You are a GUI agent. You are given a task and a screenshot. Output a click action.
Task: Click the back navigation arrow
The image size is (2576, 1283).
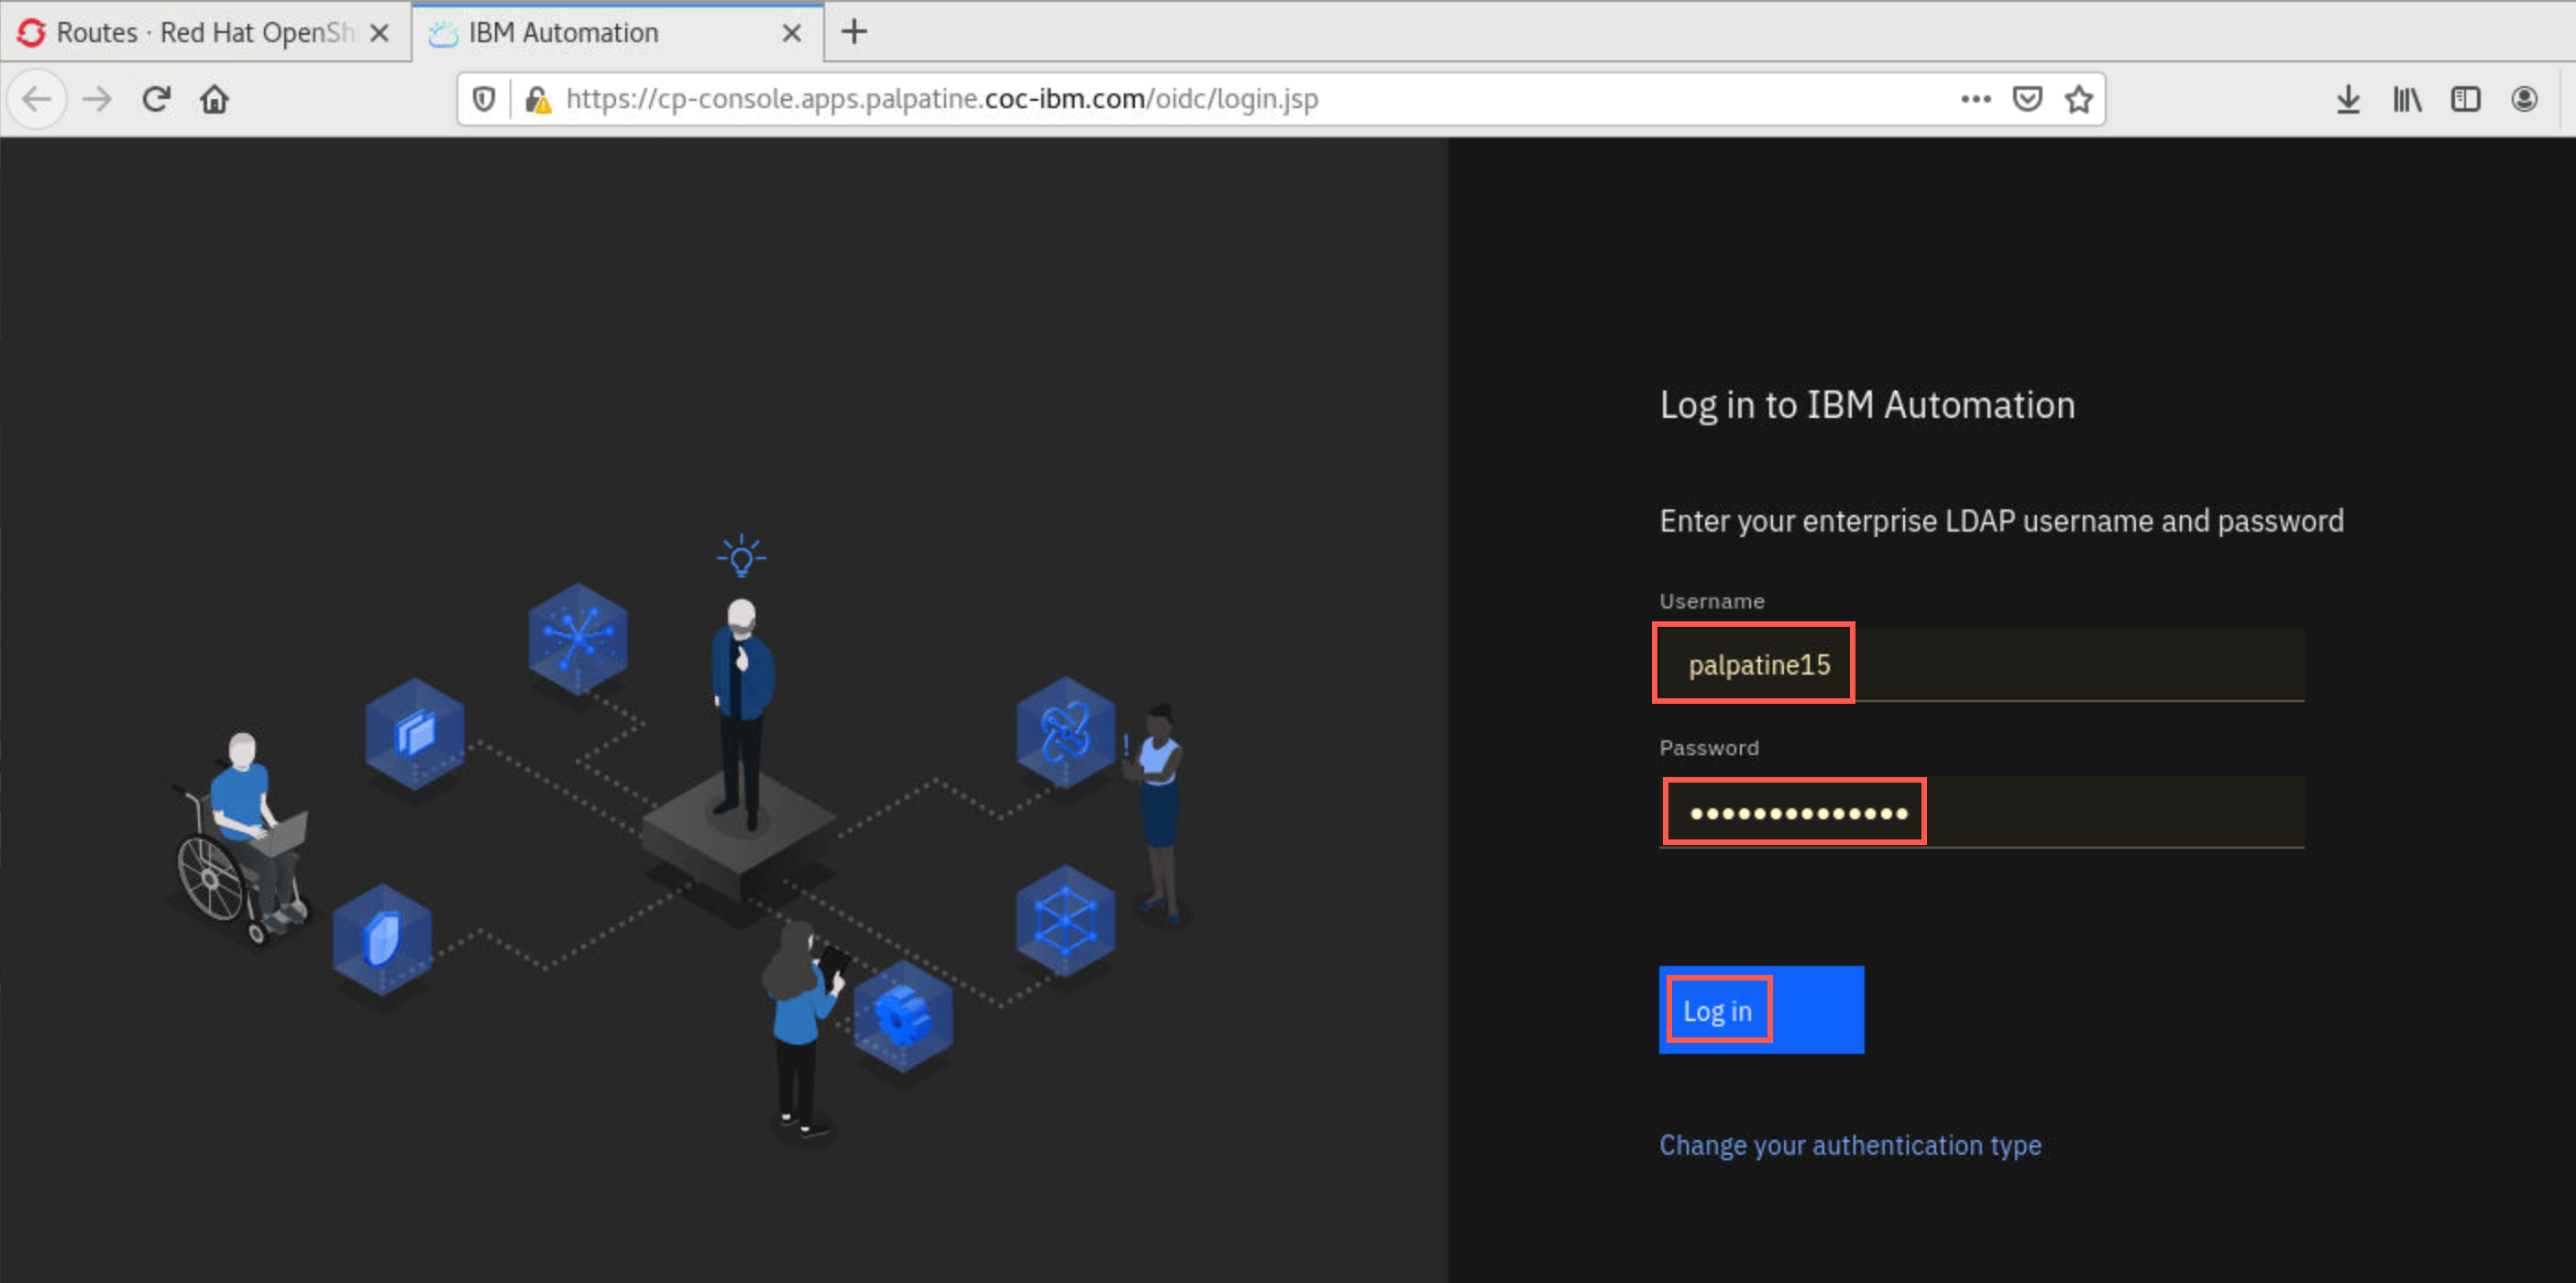(37, 99)
